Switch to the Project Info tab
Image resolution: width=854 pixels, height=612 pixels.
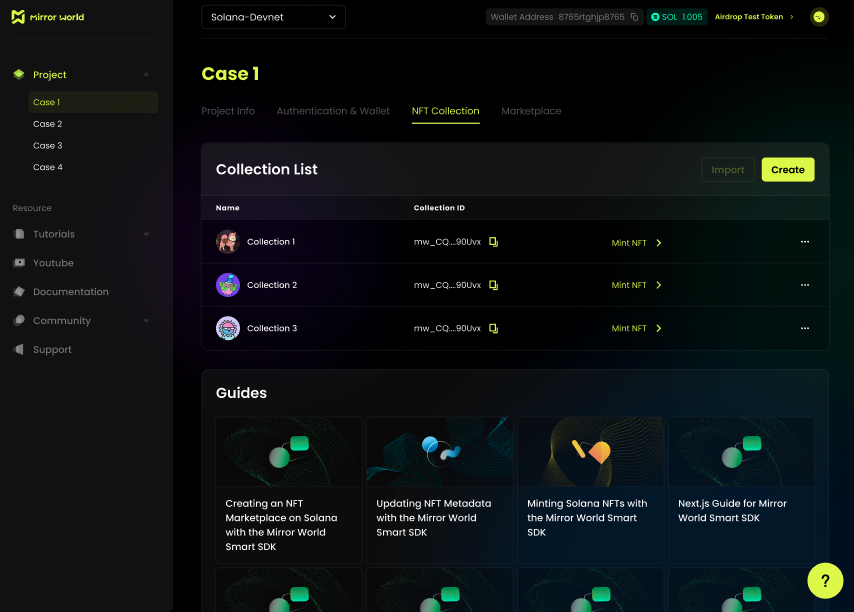pyautogui.click(x=228, y=111)
